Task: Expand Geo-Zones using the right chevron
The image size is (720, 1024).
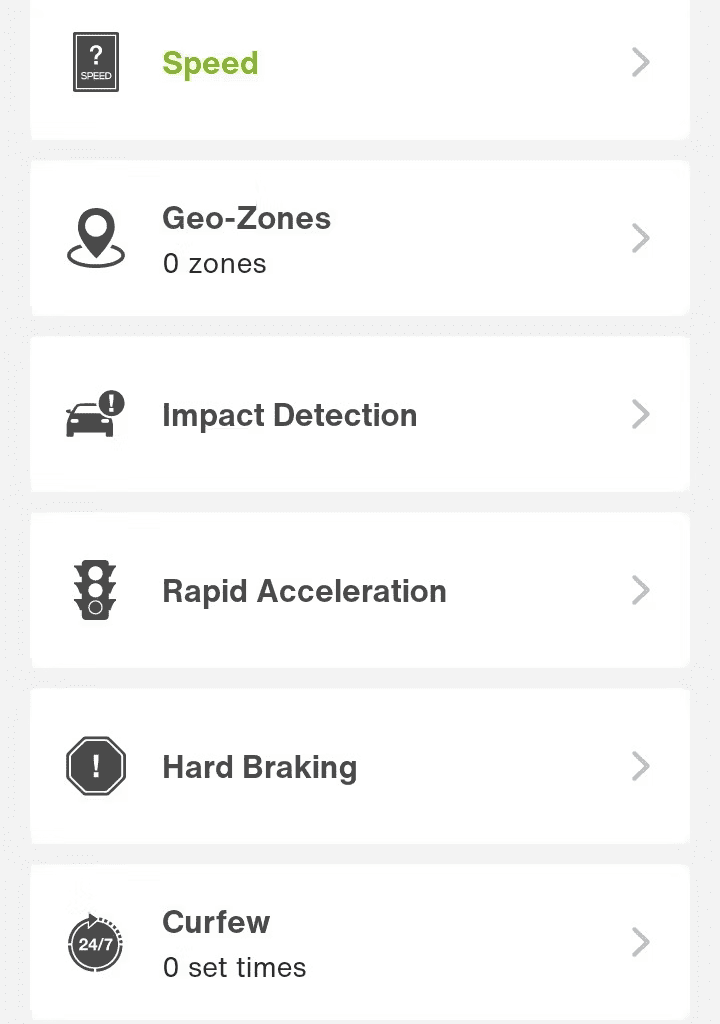Action: [641, 238]
